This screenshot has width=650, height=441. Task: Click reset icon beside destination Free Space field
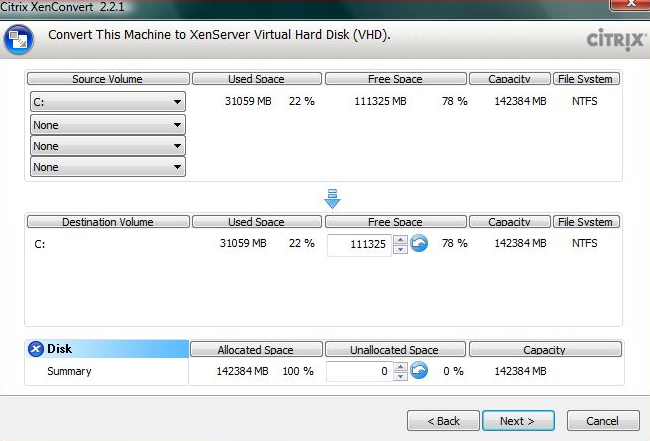[x=420, y=243]
